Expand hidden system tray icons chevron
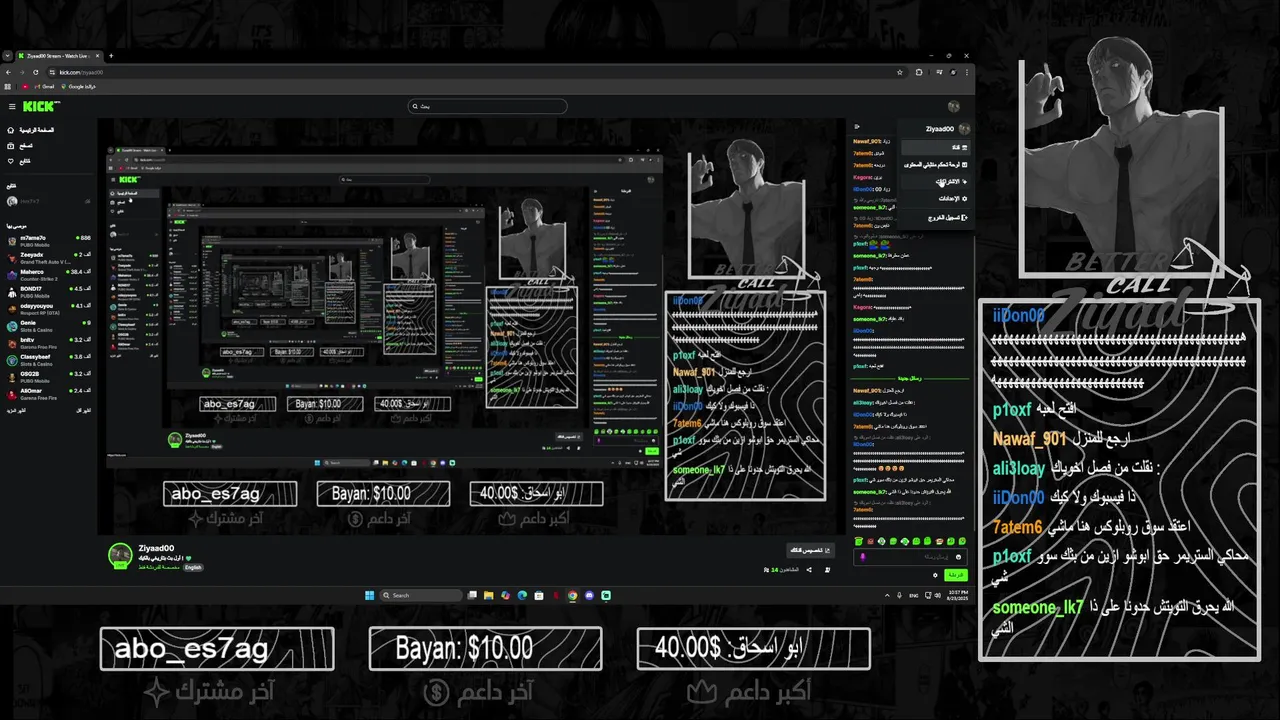 [x=887, y=595]
